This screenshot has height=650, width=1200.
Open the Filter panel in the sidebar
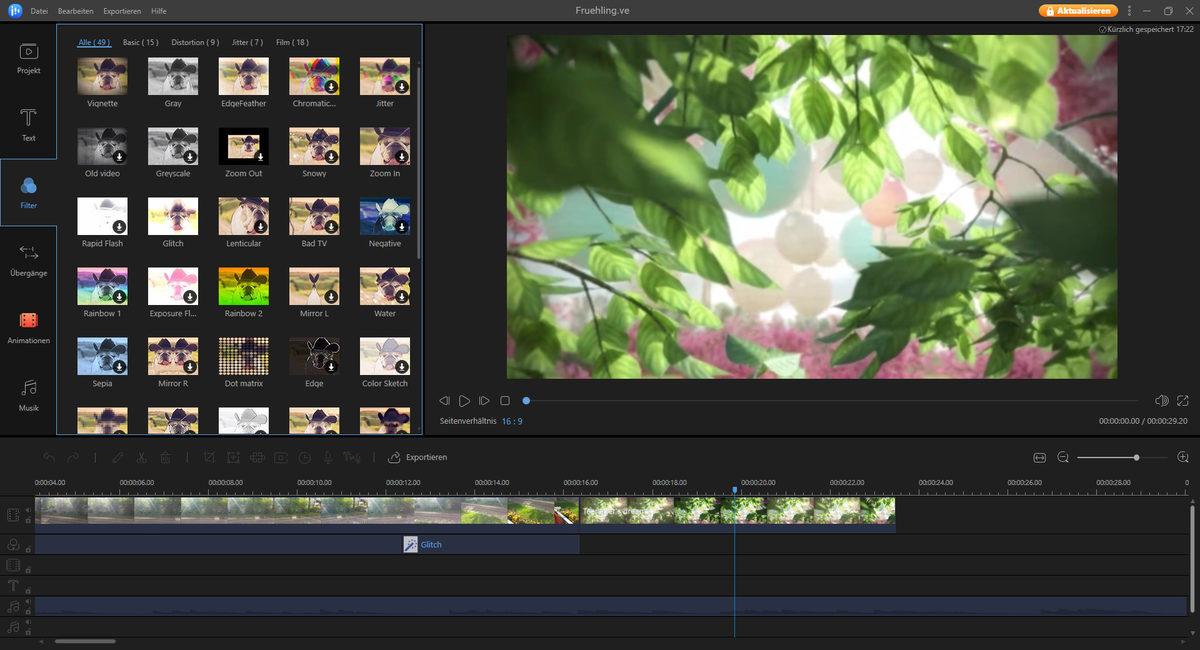[28, 195]
